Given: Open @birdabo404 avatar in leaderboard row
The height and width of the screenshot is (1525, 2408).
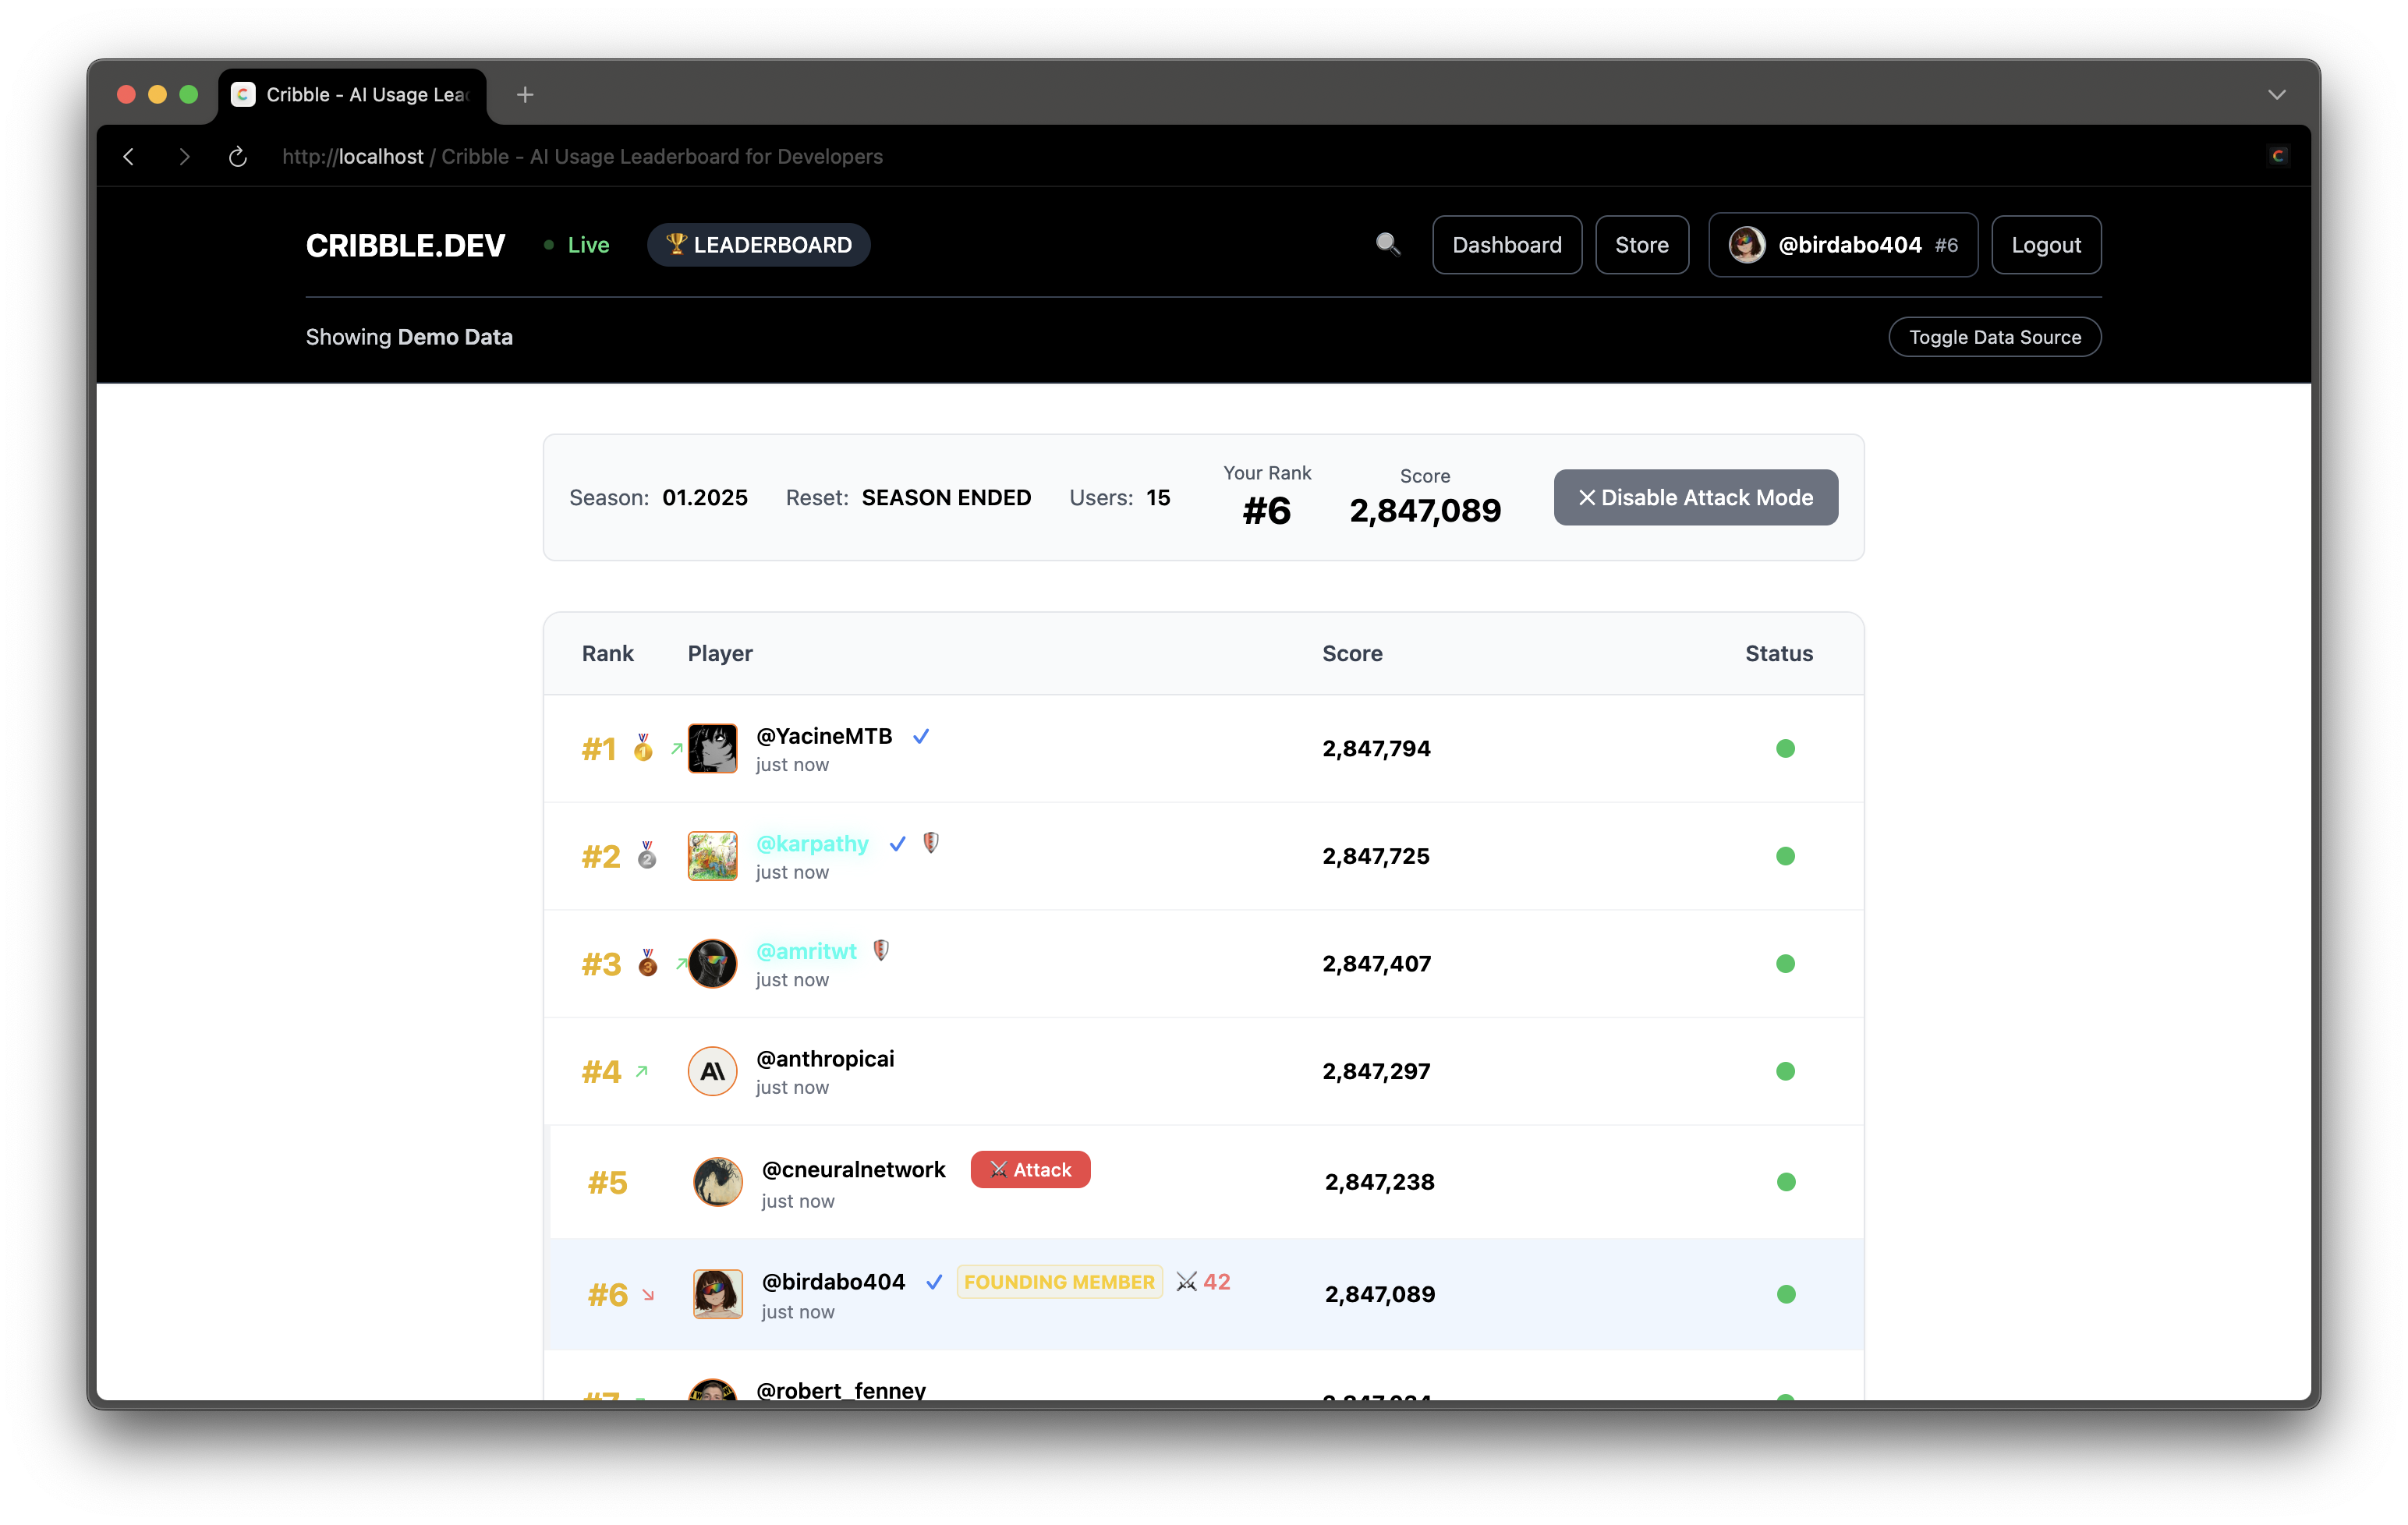Looking at the screenshot, I should coord(718,1294).
